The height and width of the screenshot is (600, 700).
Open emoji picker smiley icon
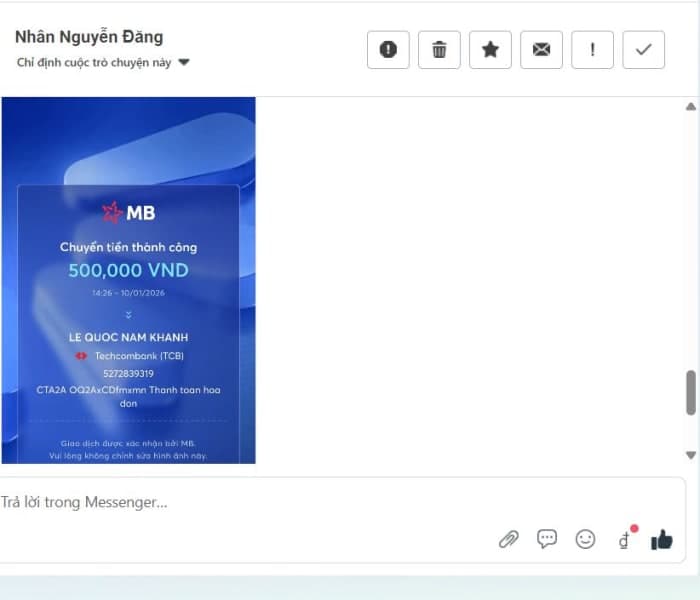click(585, 539)
